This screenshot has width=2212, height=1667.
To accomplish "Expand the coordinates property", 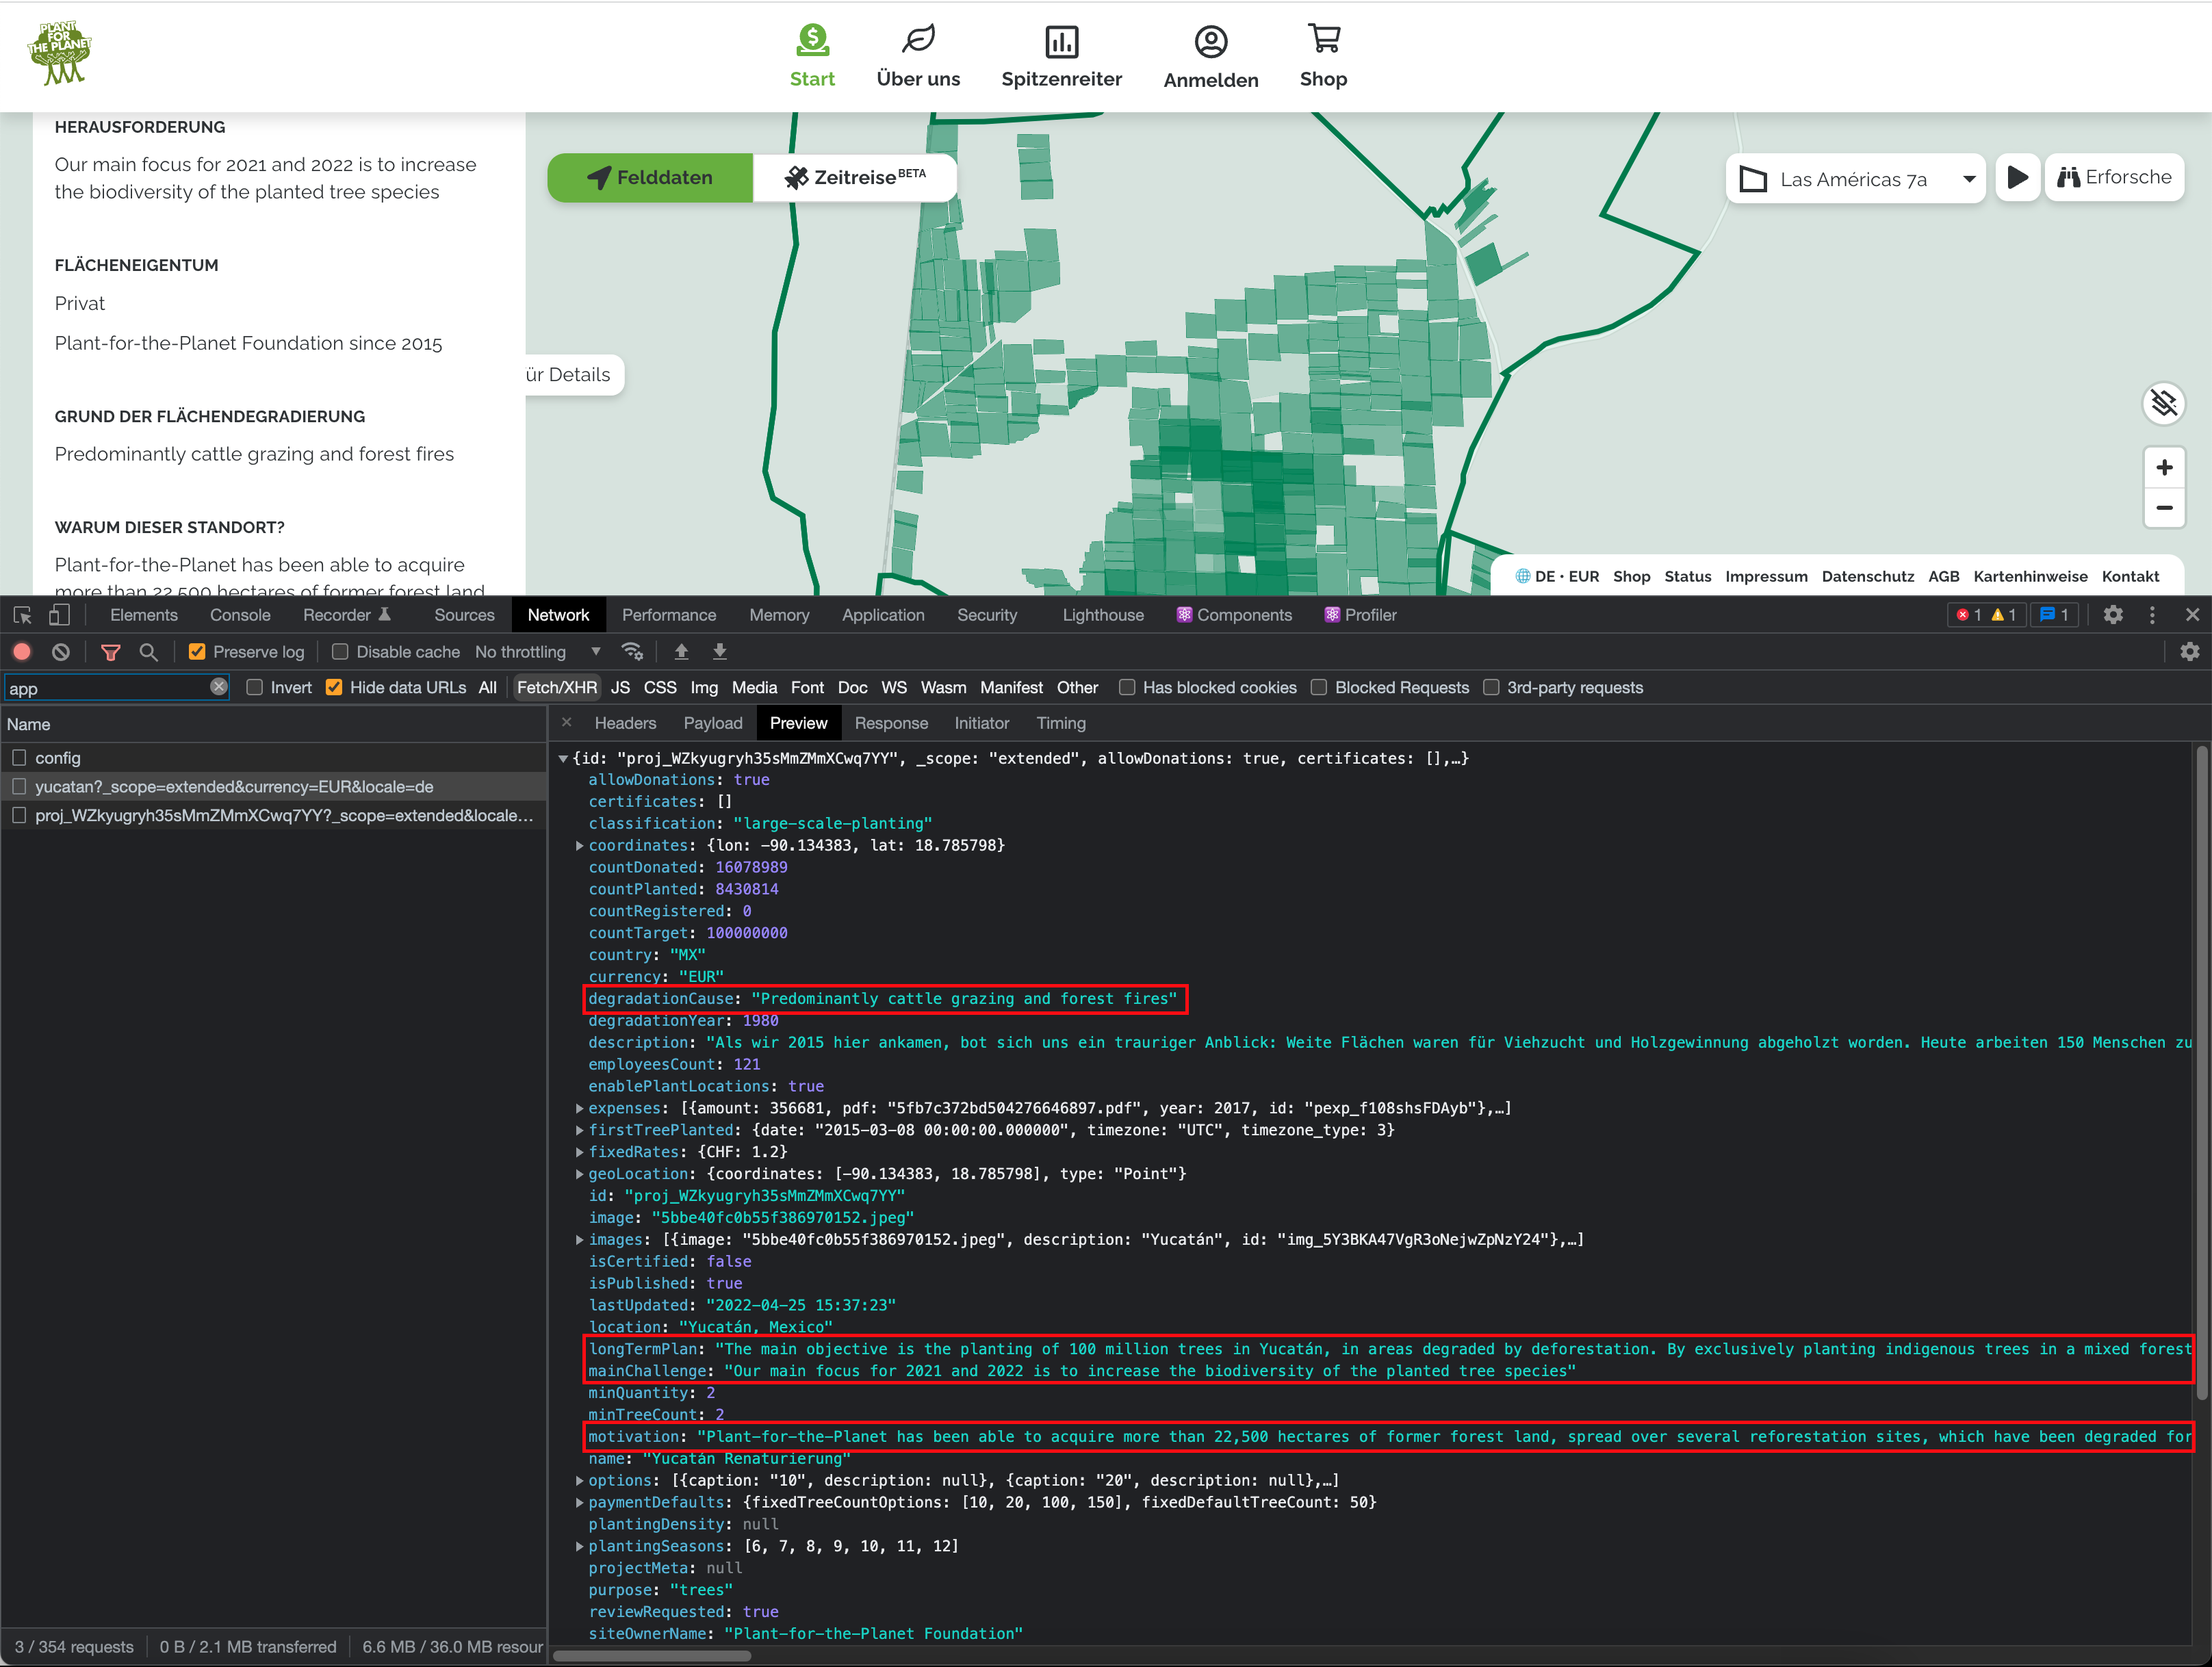I will (579, 845).
